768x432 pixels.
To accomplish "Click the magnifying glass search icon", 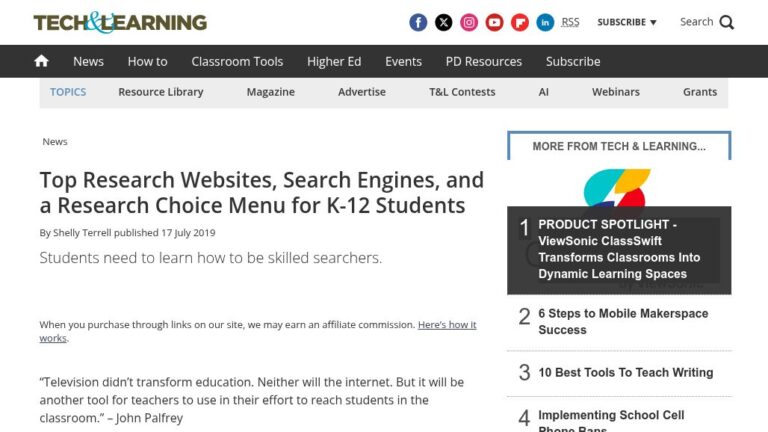I will pyautogui.click(x=727, y=23).
